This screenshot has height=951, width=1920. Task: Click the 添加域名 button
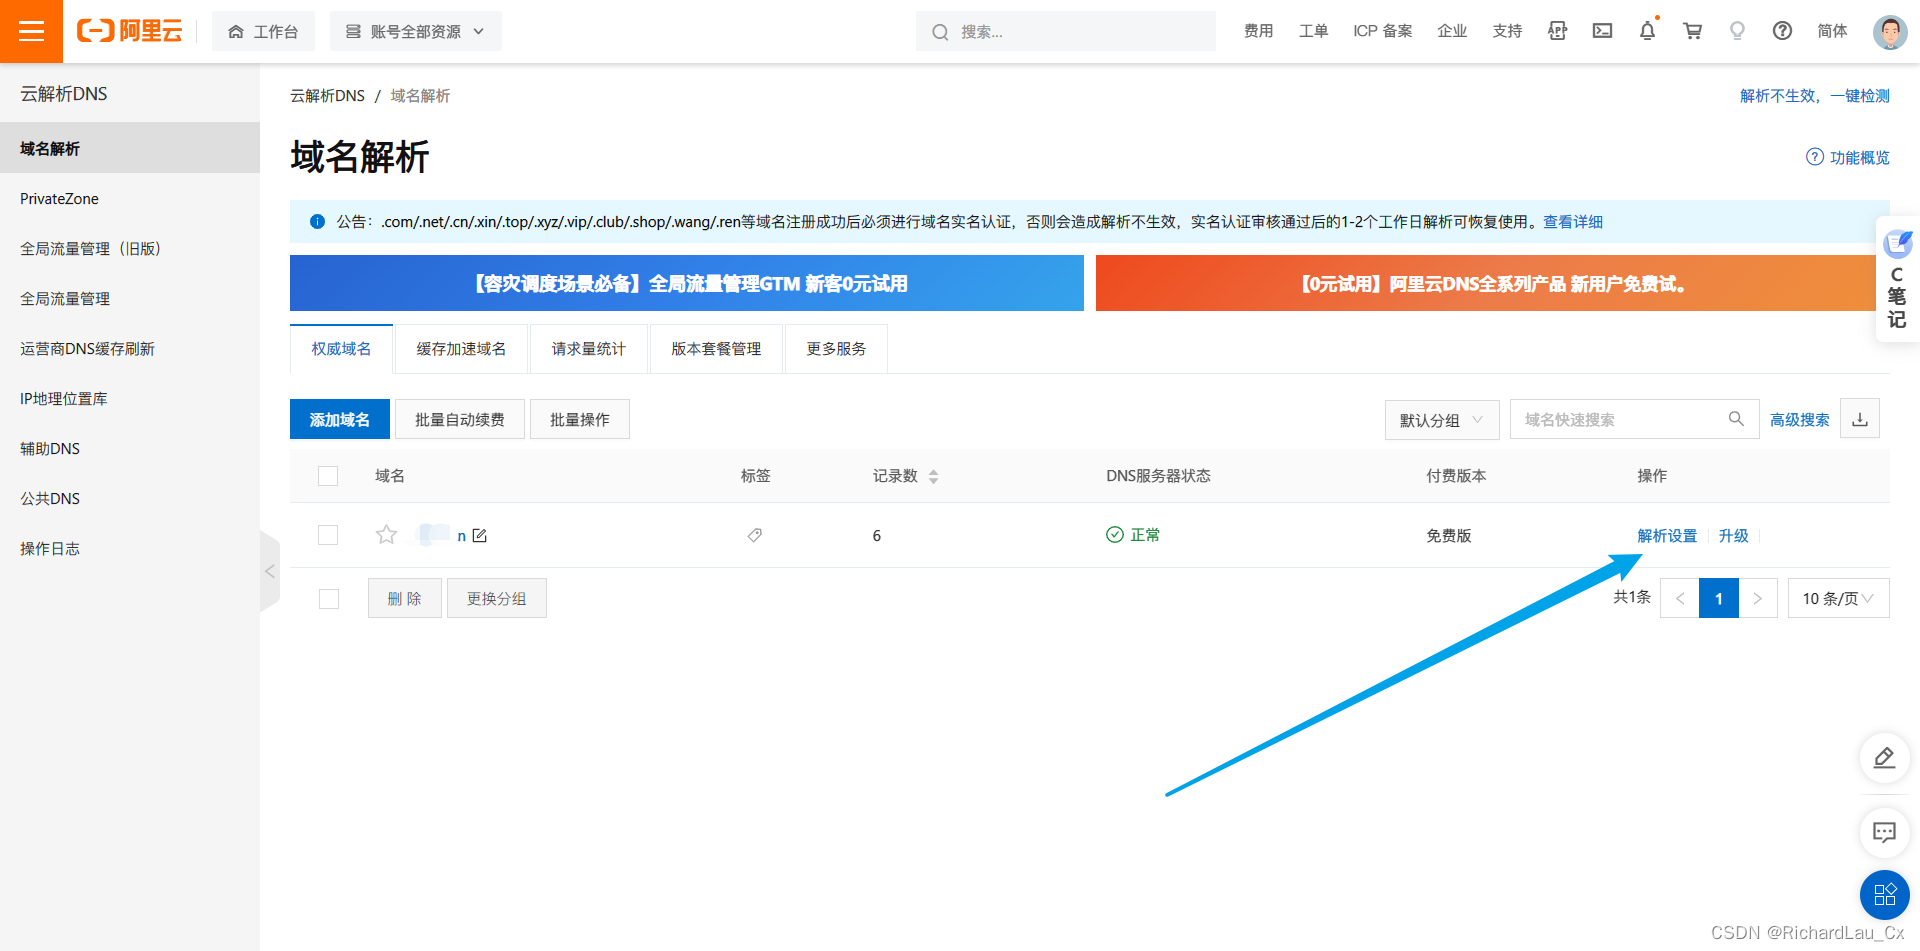[340, 419]
